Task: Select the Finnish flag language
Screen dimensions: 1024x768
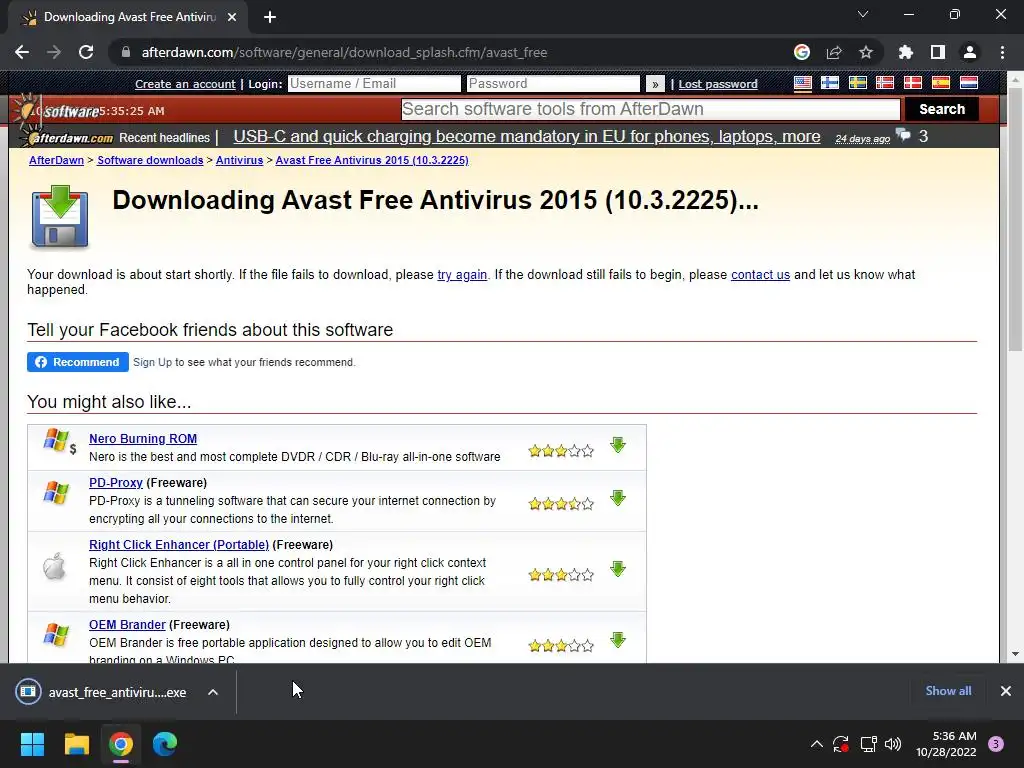Action: tap(830, 83)
